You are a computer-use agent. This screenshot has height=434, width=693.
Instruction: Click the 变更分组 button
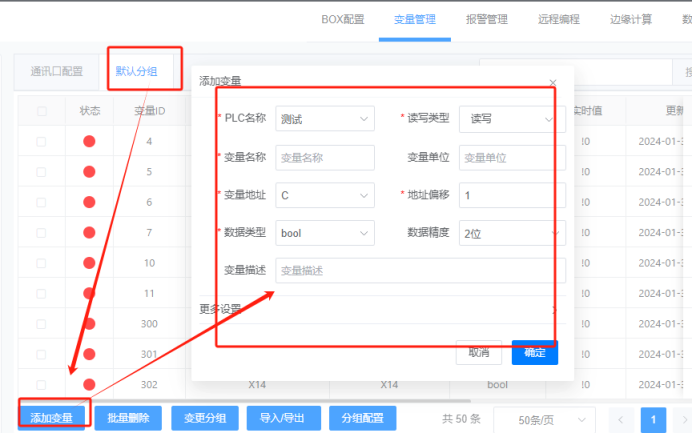click(205, 418)
